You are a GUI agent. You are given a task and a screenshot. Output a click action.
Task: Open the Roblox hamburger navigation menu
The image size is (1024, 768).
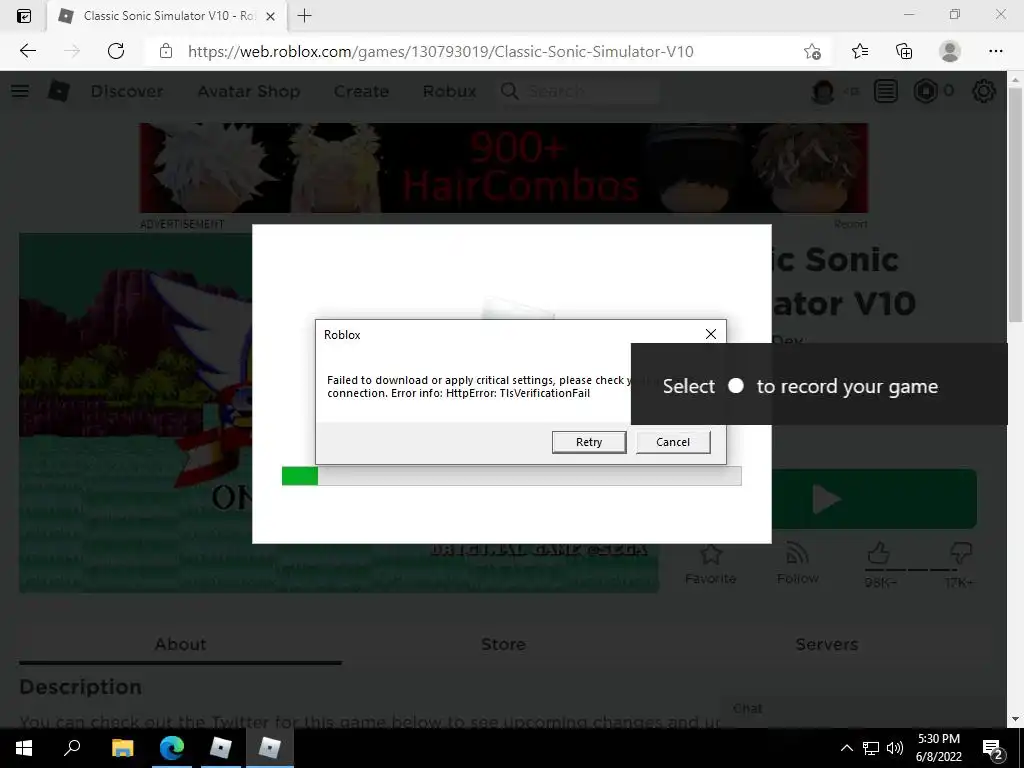[x=20, y=91]
